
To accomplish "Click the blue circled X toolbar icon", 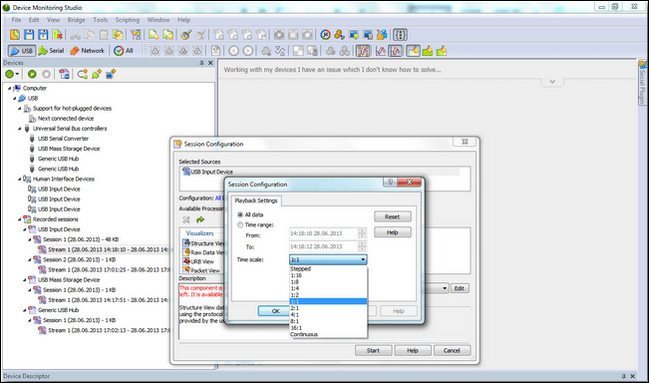I will pyautogui.click(x=326, y=35).
